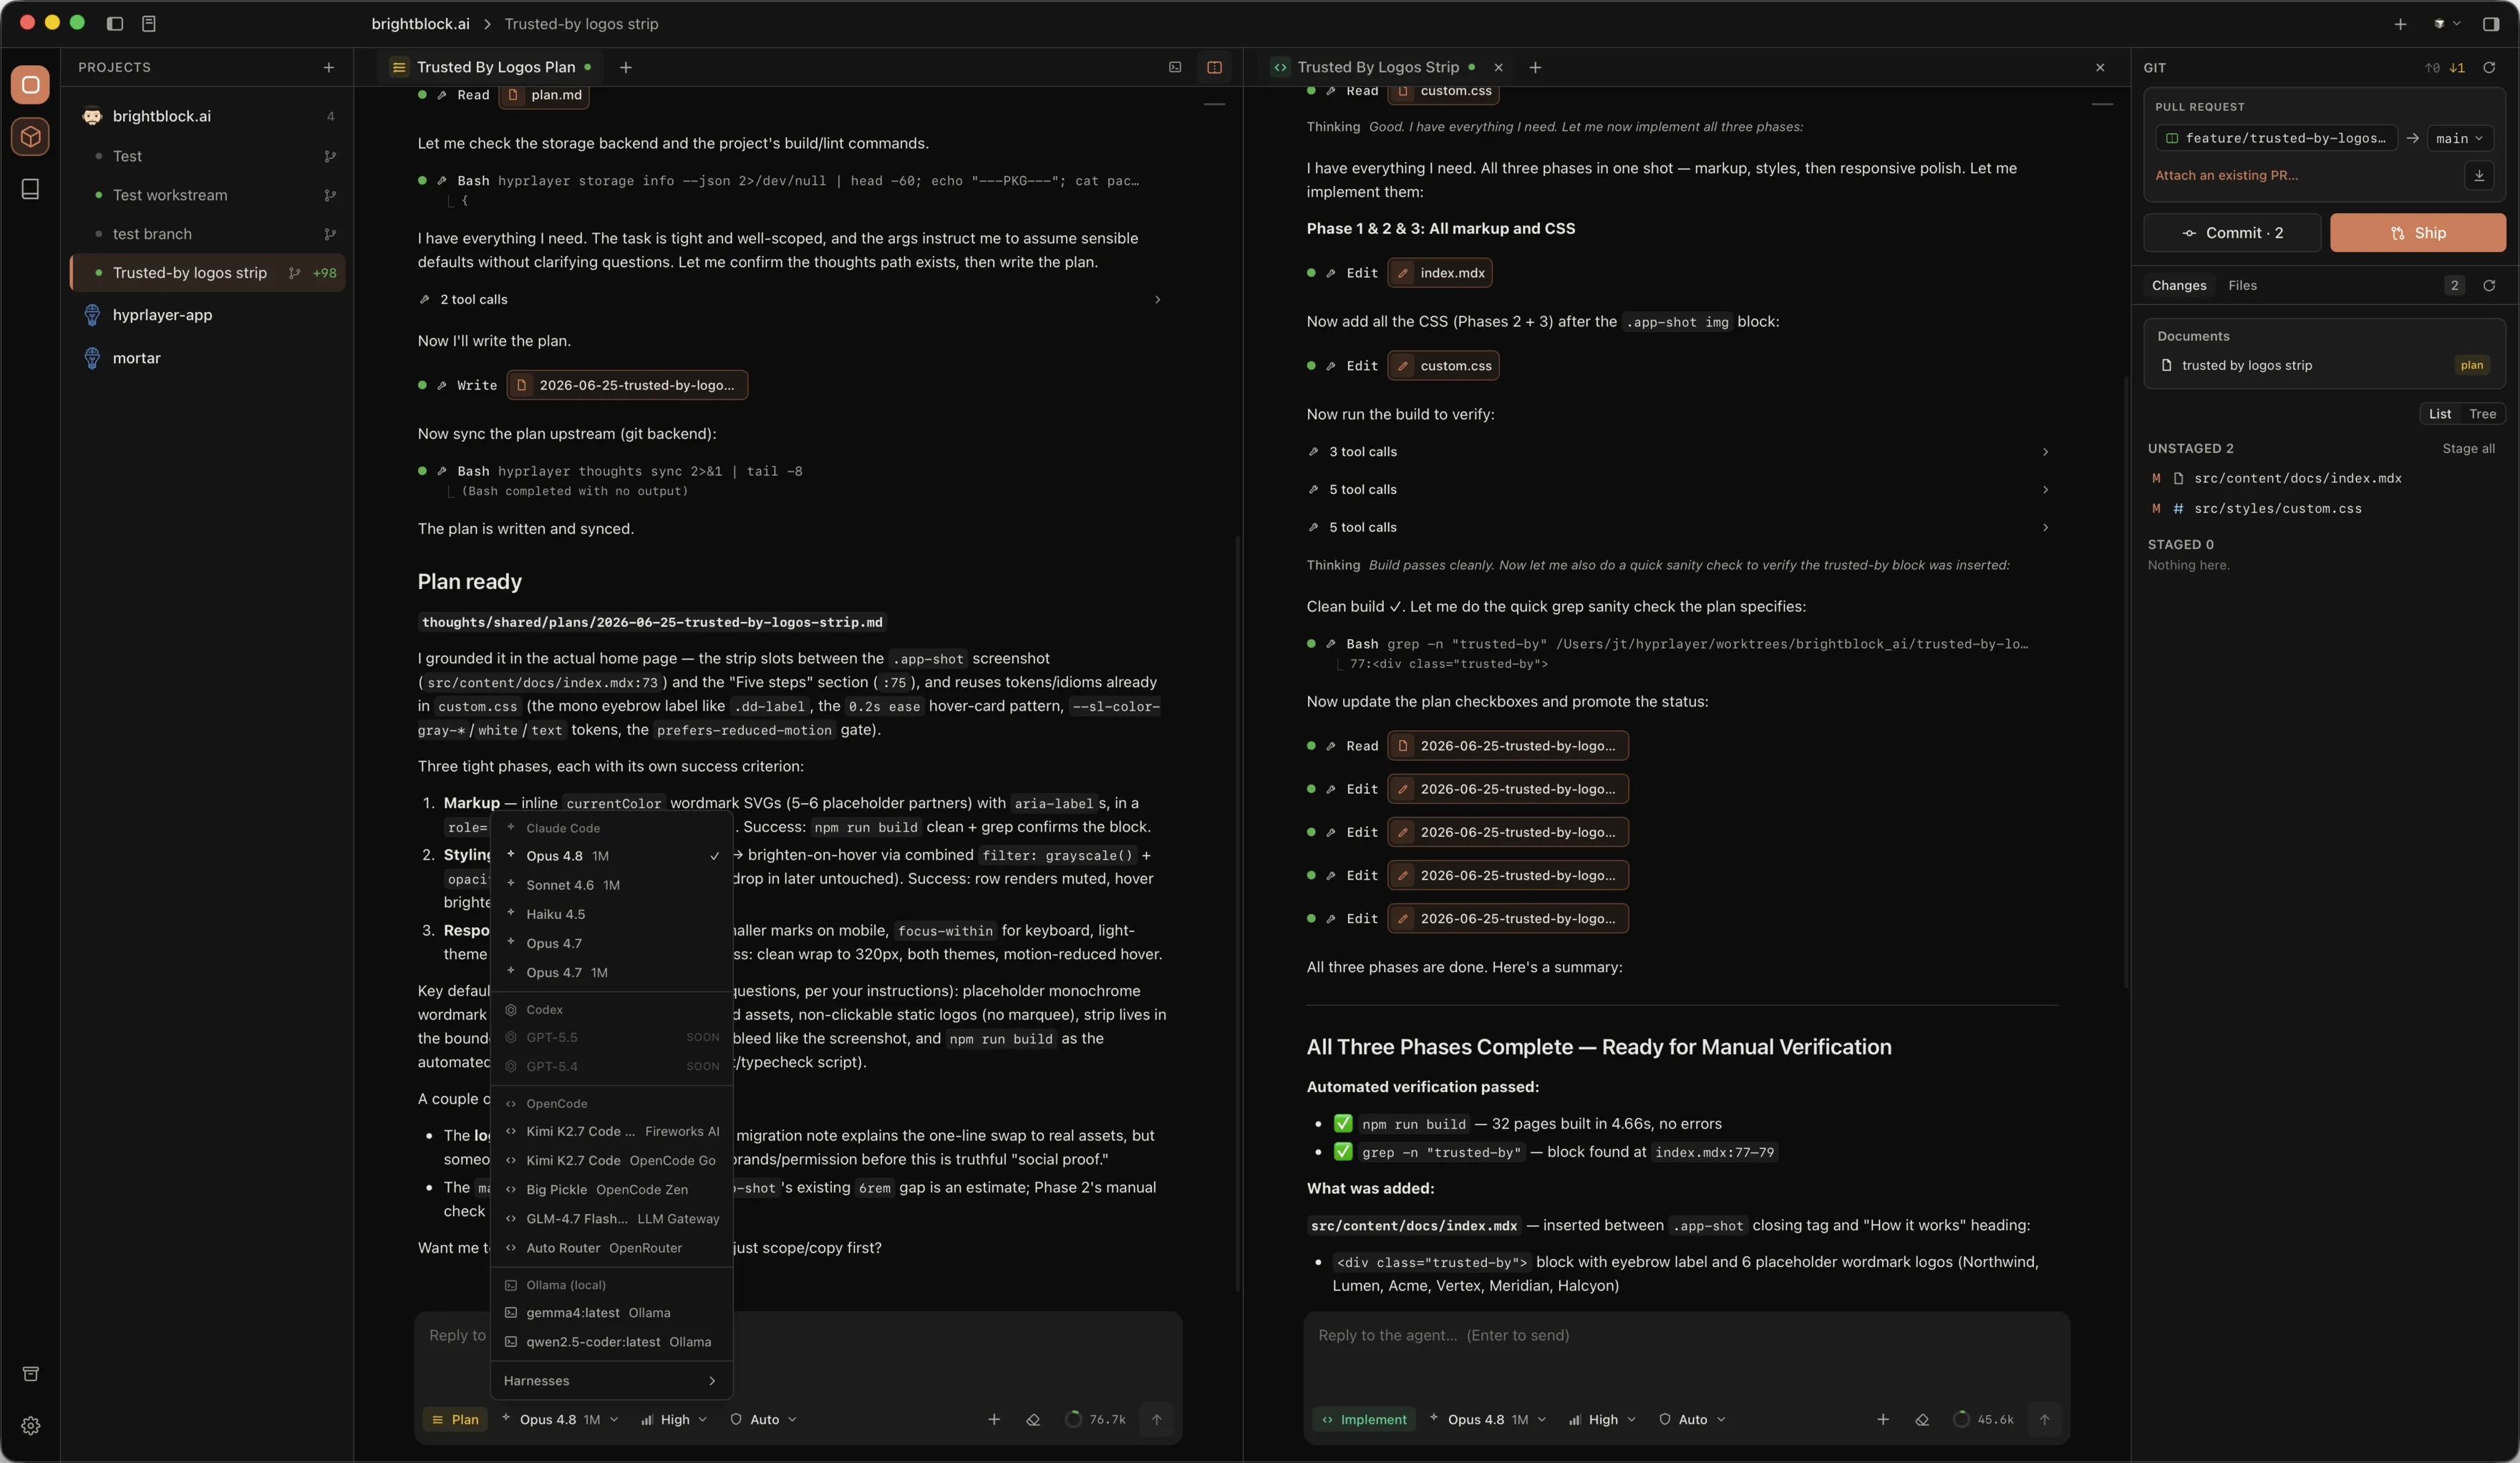Click the 76.7k context usage indicator
2520x1463 pixels.
click(1096, 1419)
